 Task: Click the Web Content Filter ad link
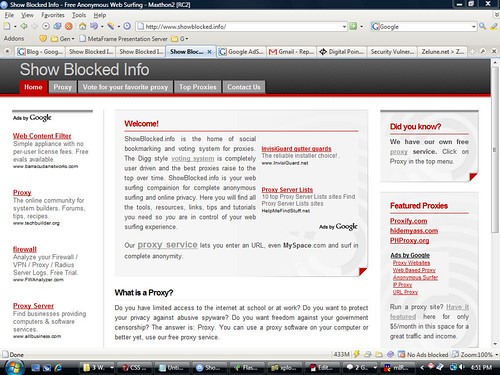[42, 136]
